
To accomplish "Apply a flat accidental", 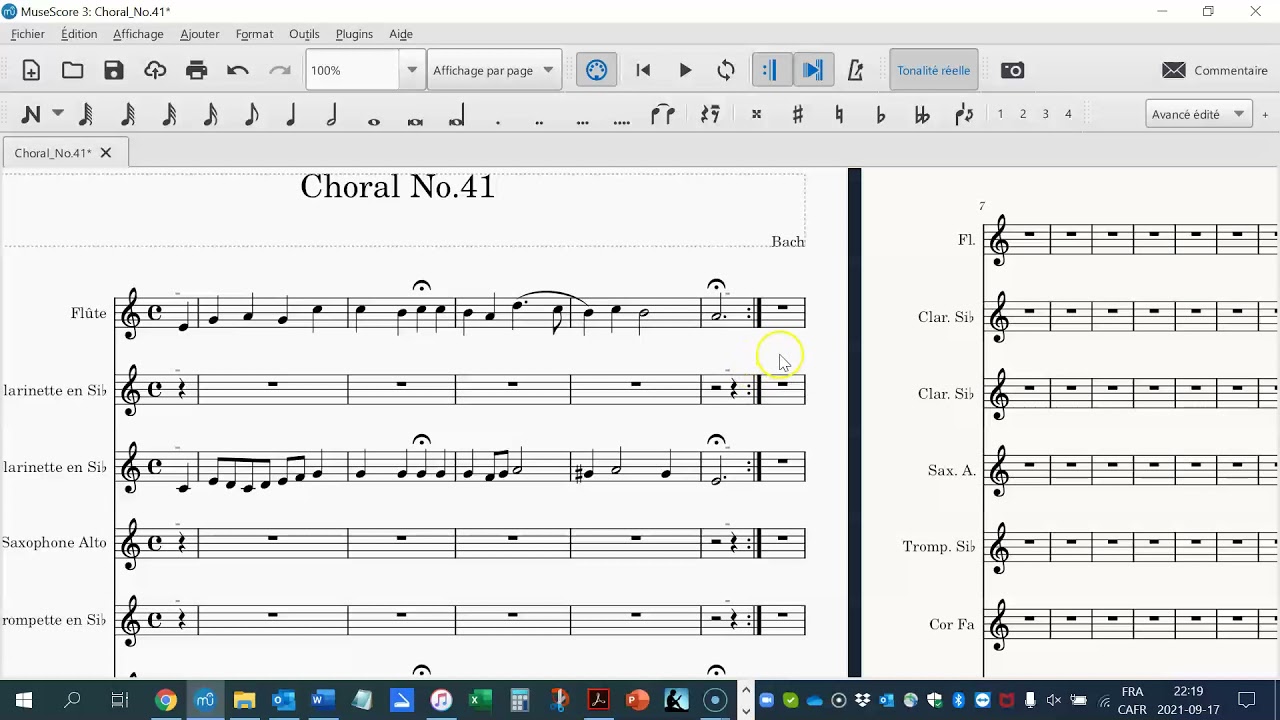I will 880,114.
